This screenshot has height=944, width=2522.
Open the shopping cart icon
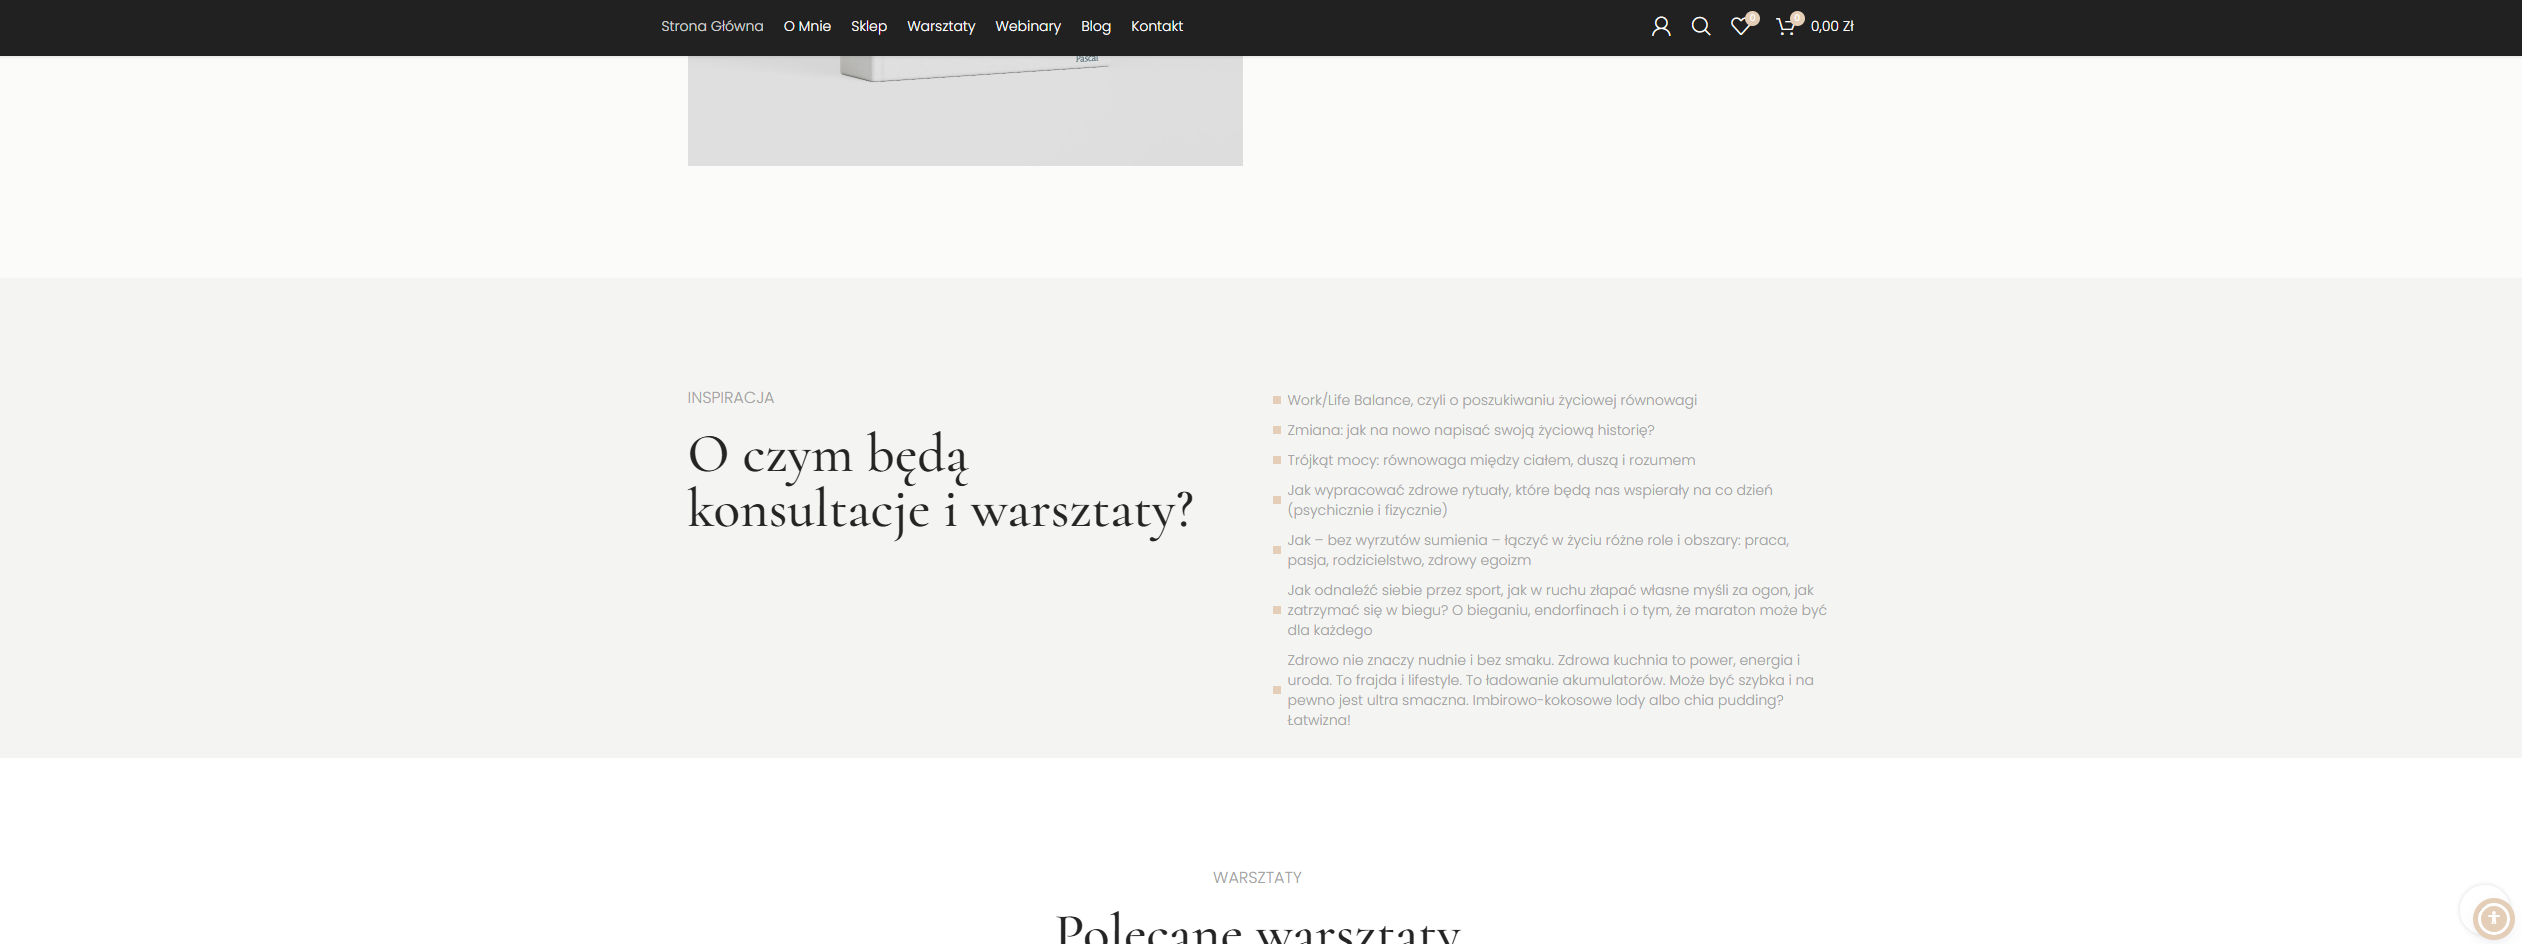(1785, 27)
